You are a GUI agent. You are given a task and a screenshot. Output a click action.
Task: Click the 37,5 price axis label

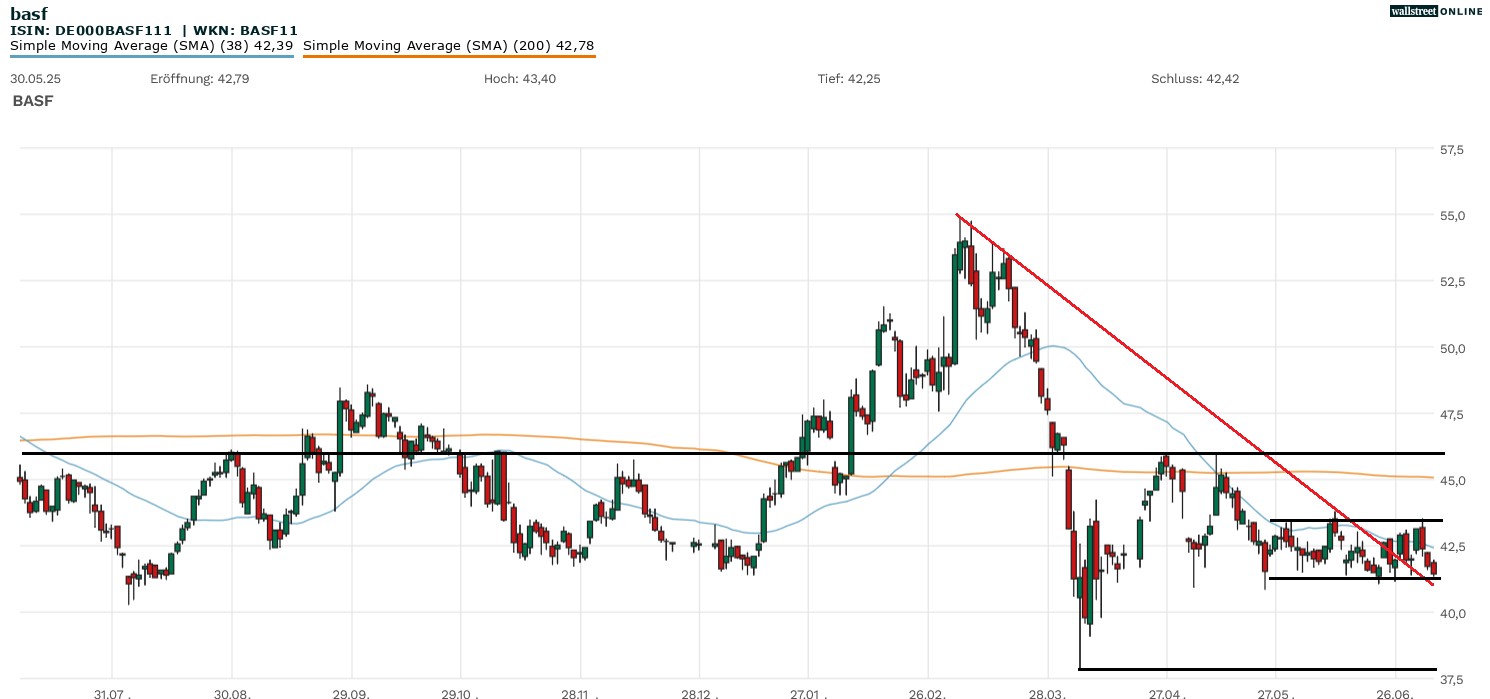1451,679
